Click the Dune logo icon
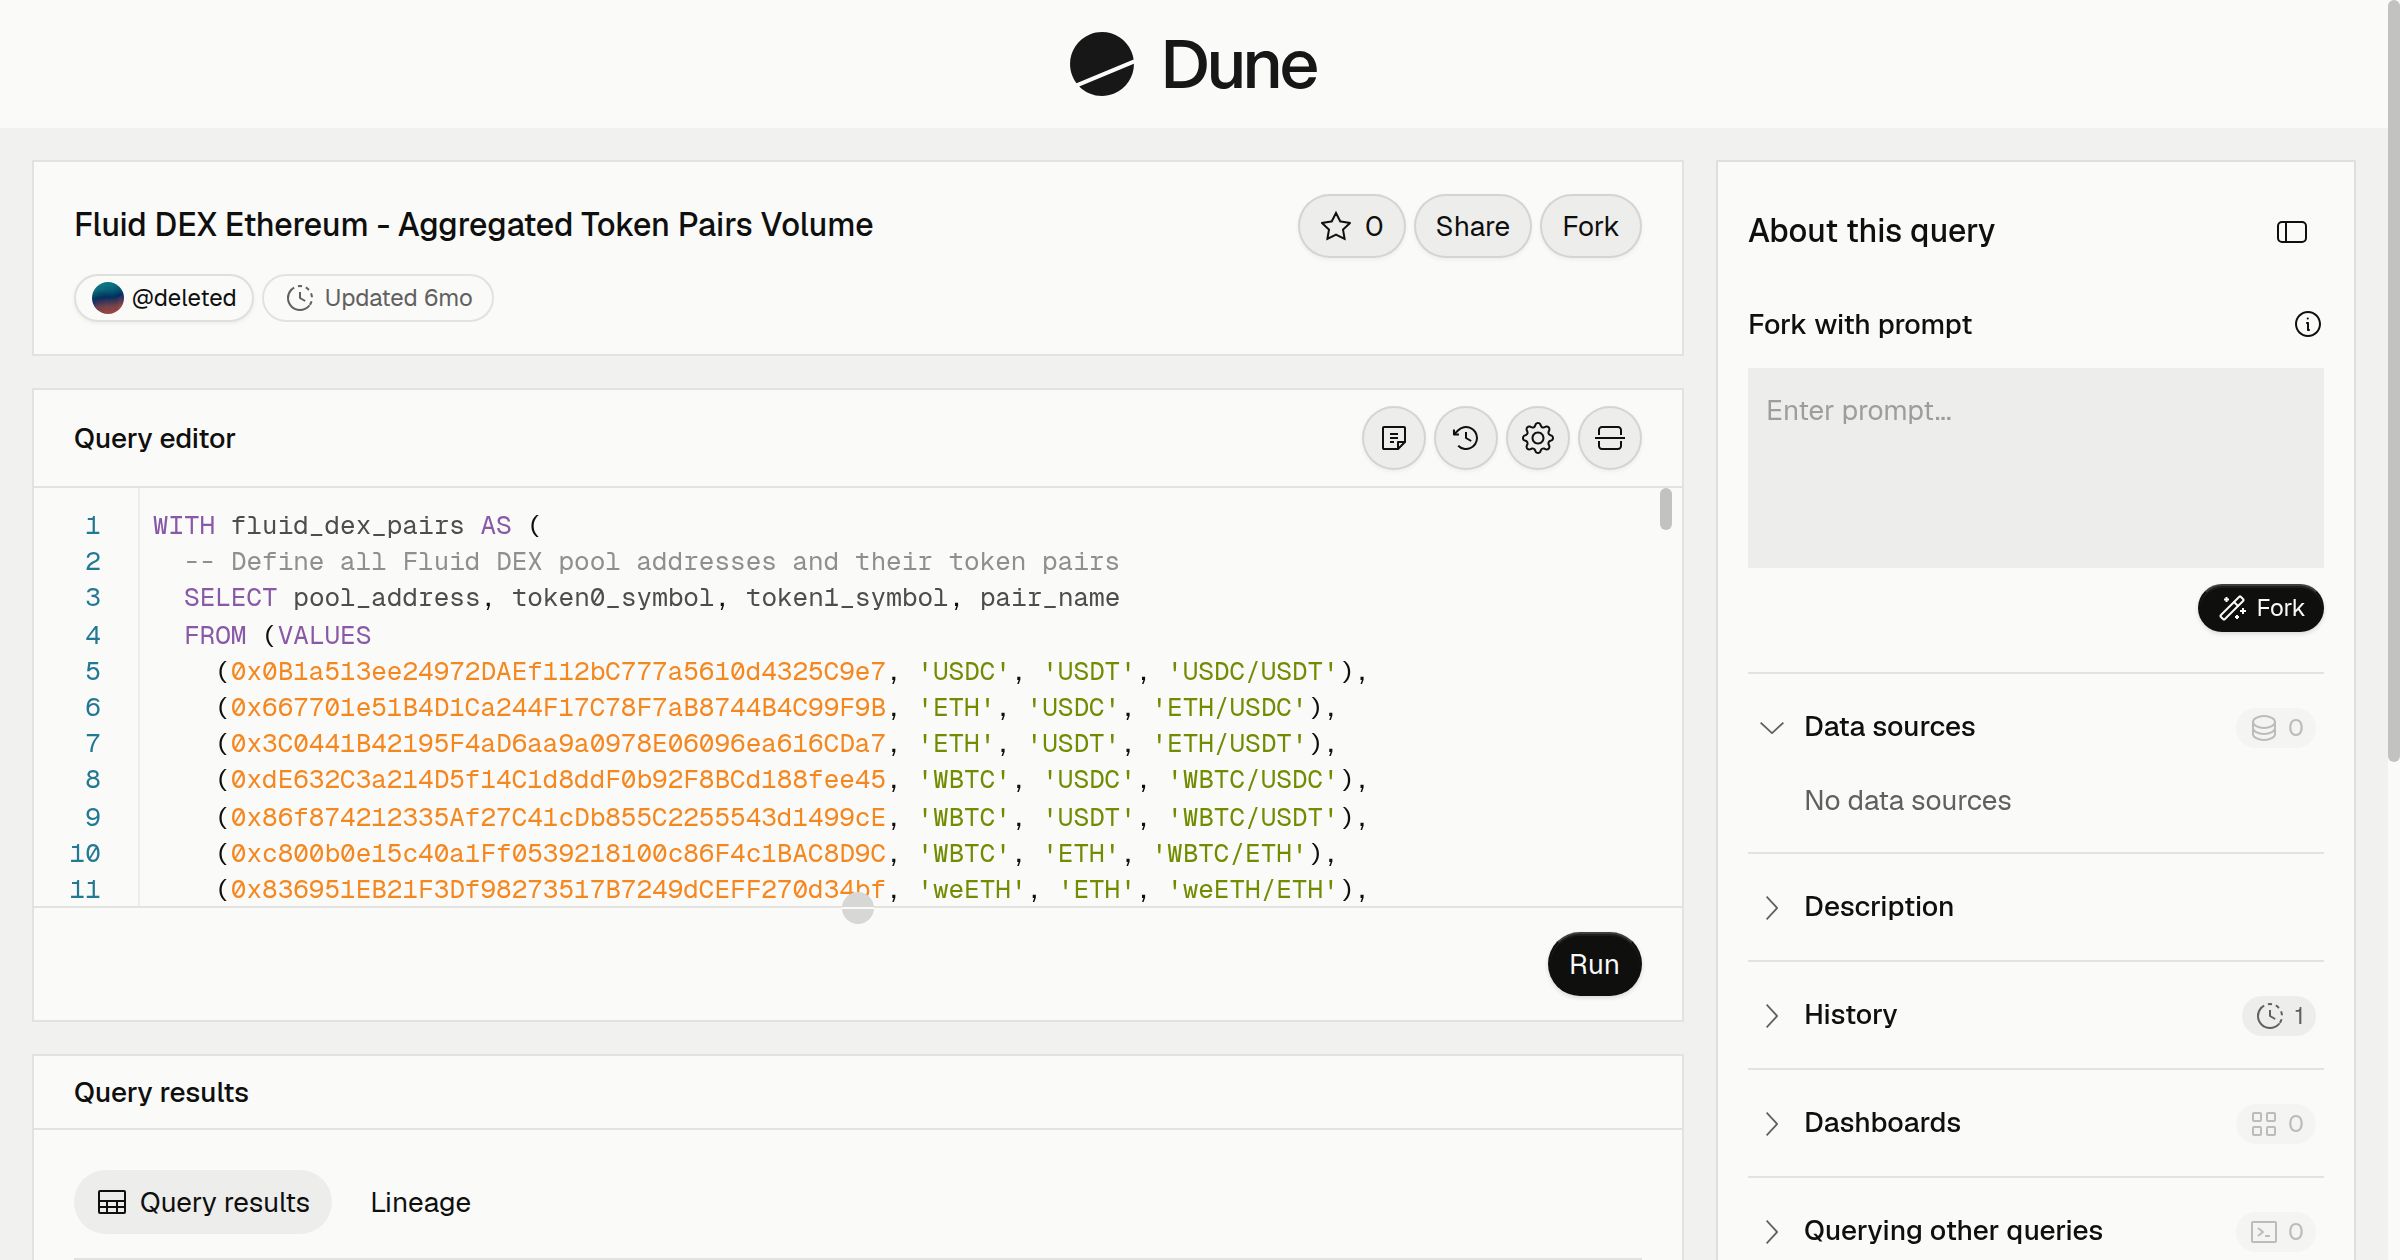The height and width of the screenshot is (1260, 2400). pyautogui.click(x=1101, y=64)
